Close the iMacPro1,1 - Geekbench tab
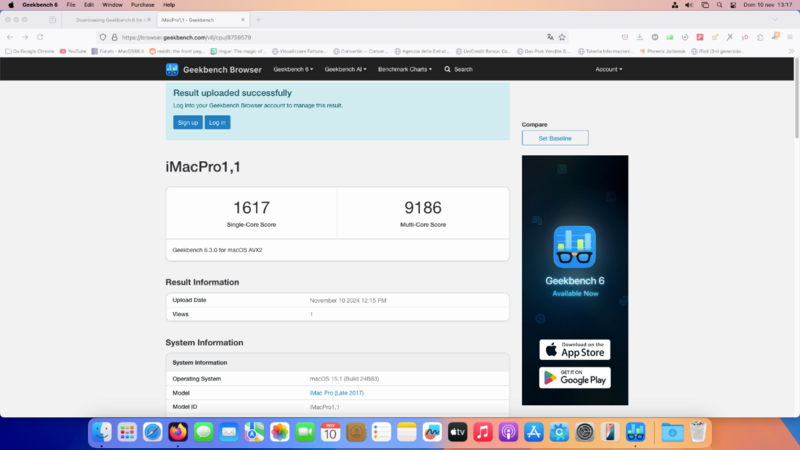The image size is (800, 450). 243,20
